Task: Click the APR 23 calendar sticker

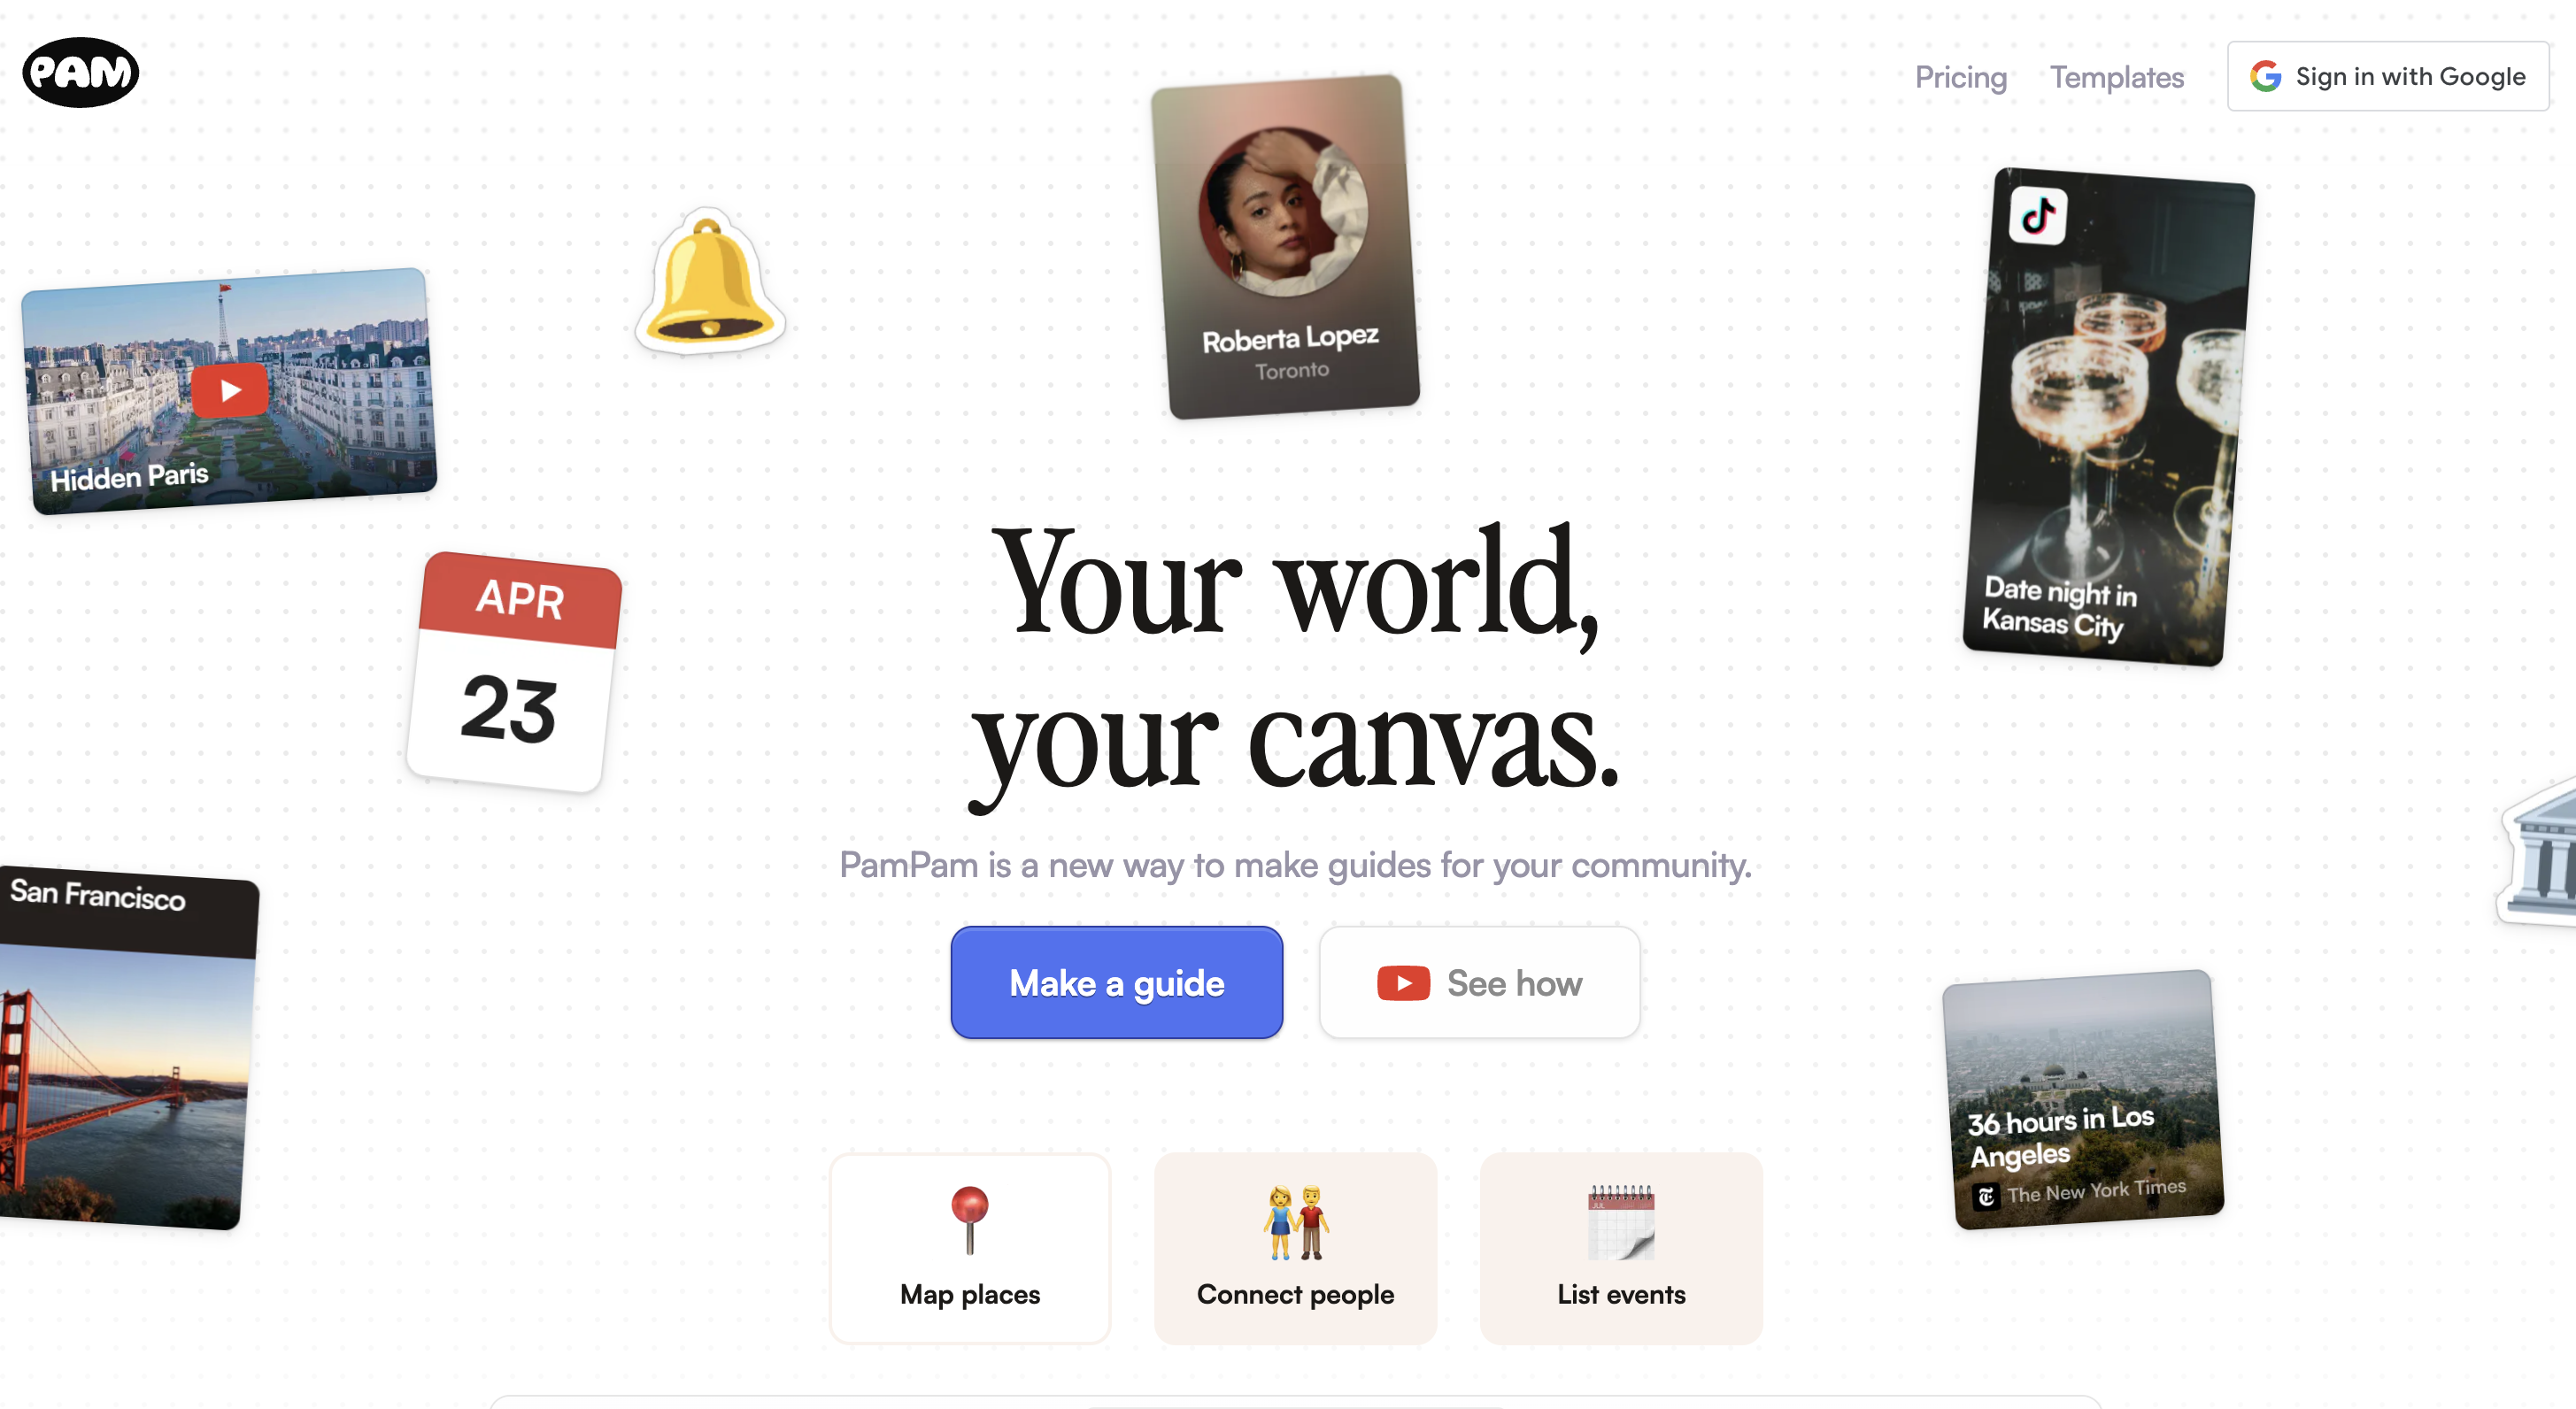Action: (x=514, y=671)
